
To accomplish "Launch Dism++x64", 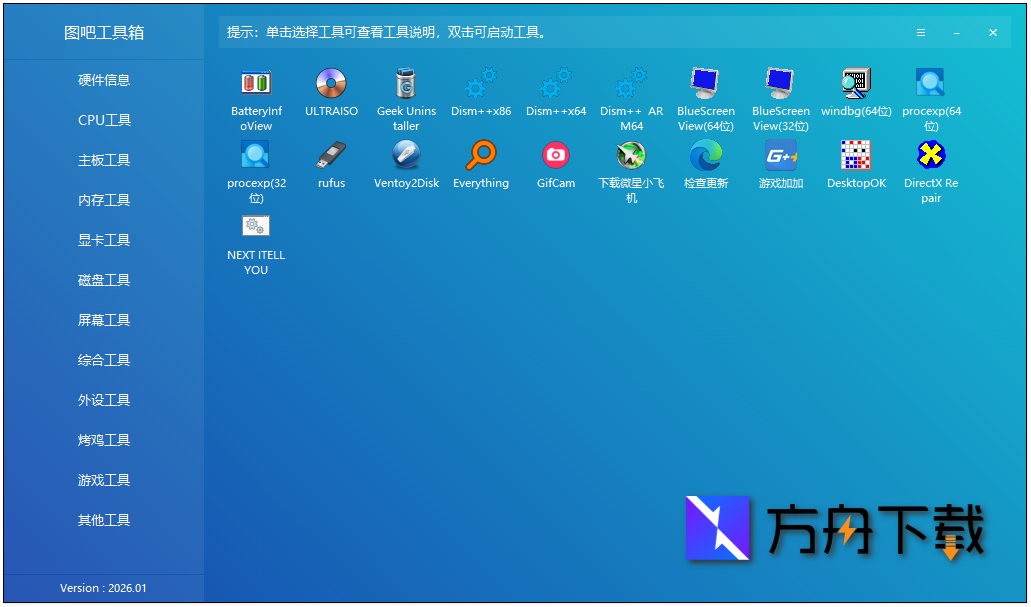I will click(555, 95).
